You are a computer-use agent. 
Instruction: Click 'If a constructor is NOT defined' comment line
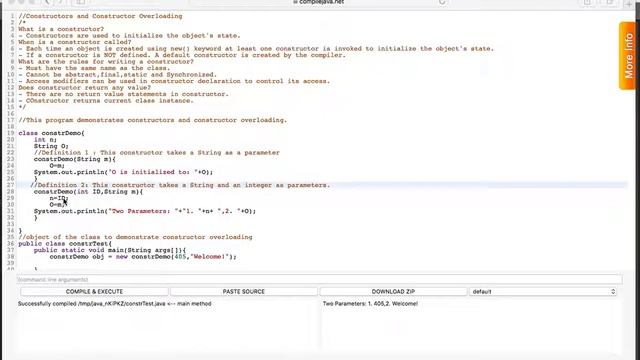click(x=182, y=55)
